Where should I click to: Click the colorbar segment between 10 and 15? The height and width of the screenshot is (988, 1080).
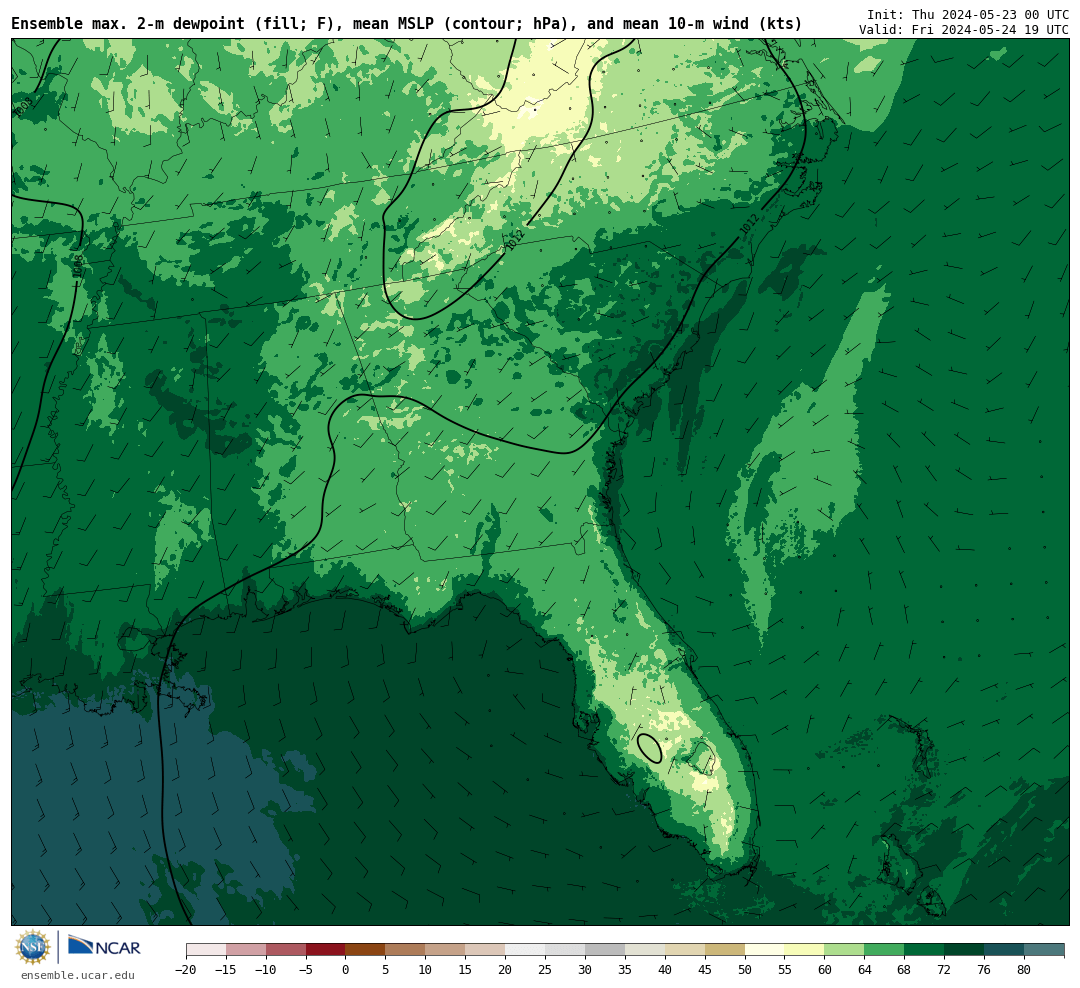446,950
